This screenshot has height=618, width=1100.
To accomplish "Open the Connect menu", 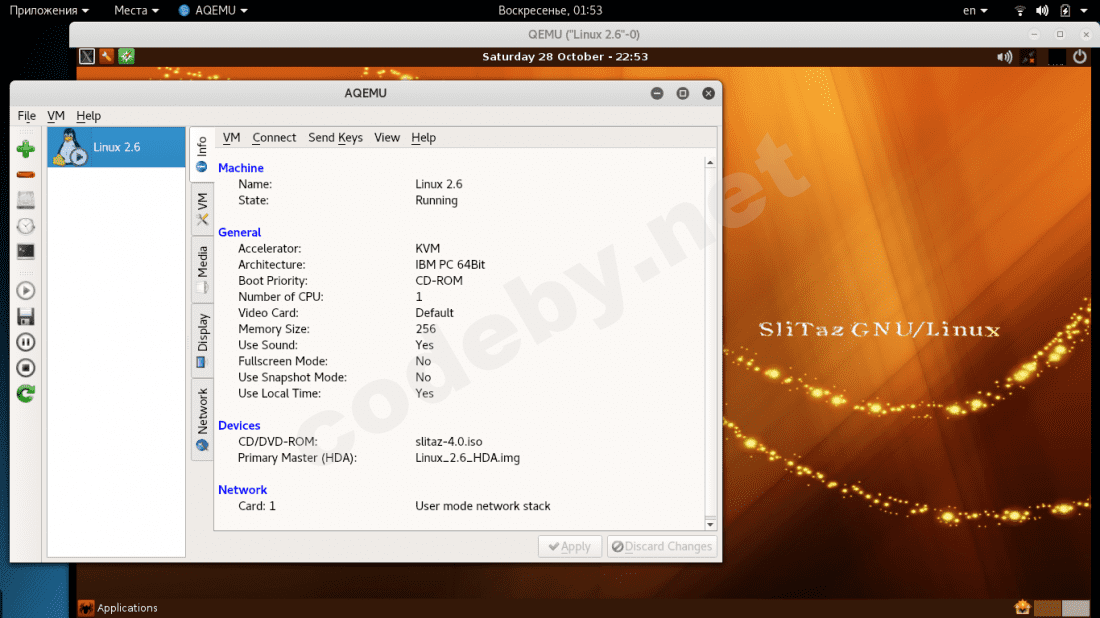I will coord(274,137).
